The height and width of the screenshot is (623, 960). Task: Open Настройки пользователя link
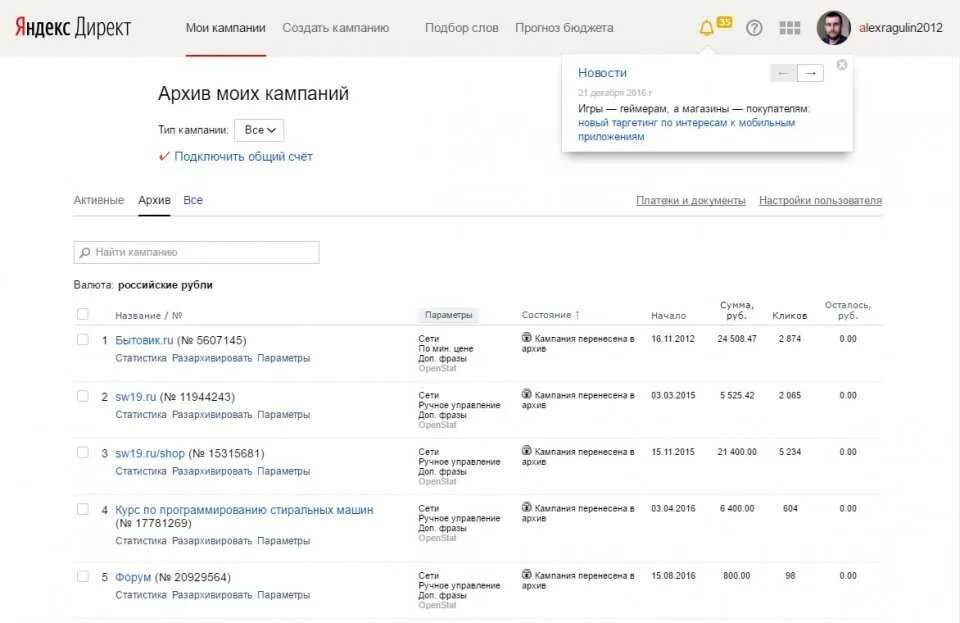pos(820,201)
